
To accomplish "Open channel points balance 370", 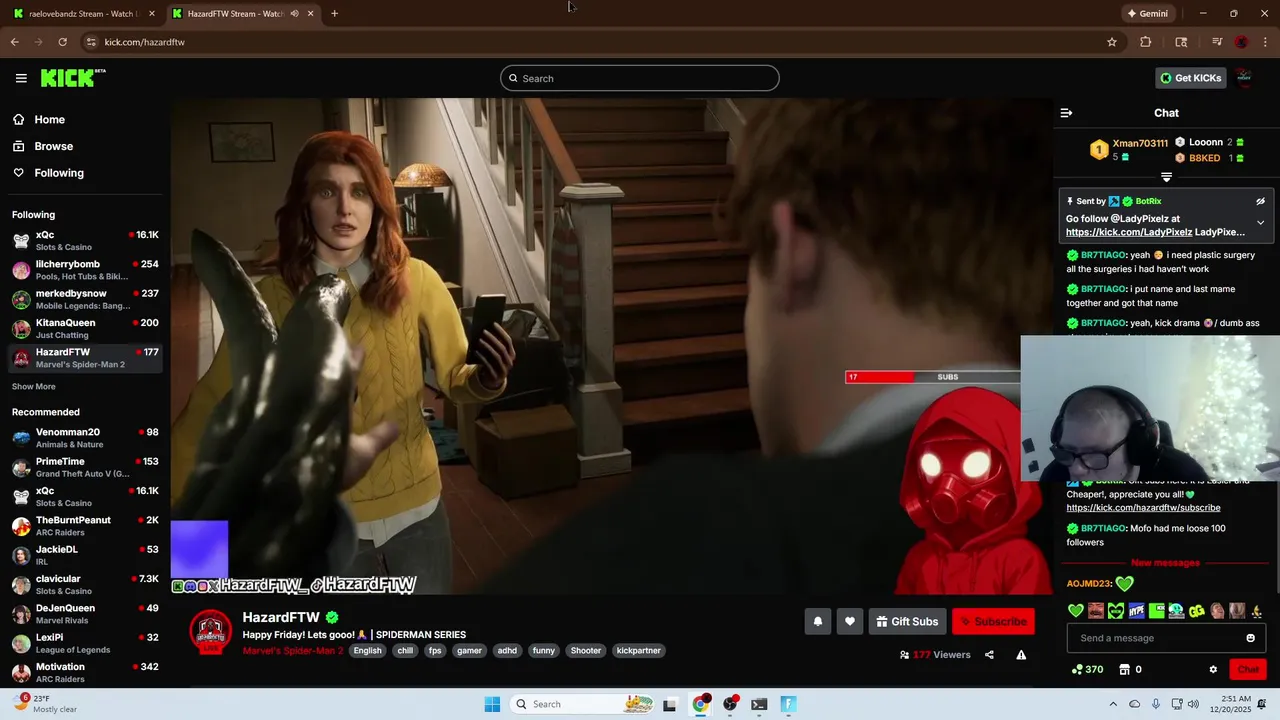I will pyautogui.click(x=1087, y=669).
